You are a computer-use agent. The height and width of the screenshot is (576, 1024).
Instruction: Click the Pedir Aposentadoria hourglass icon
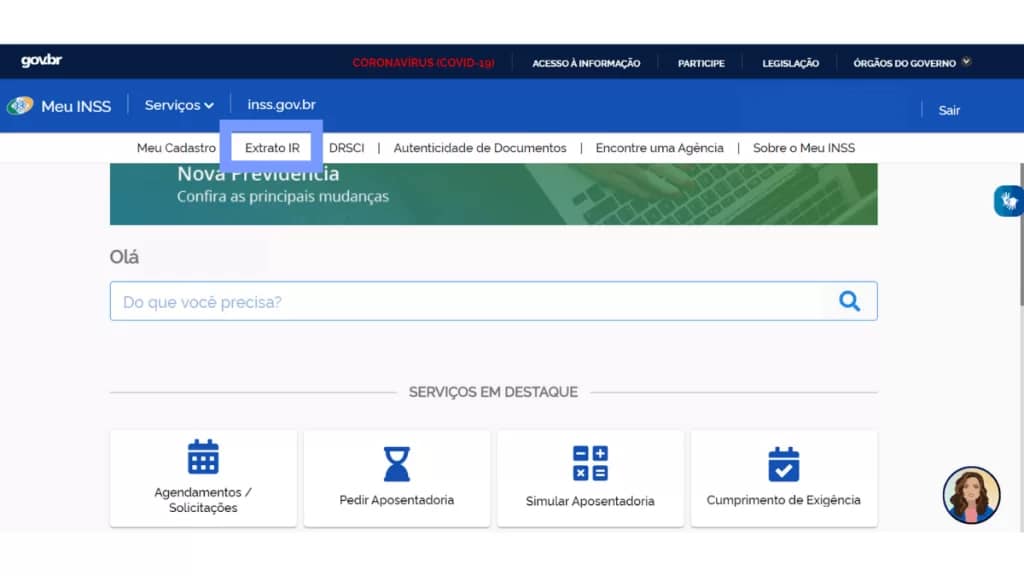[396, 464]
